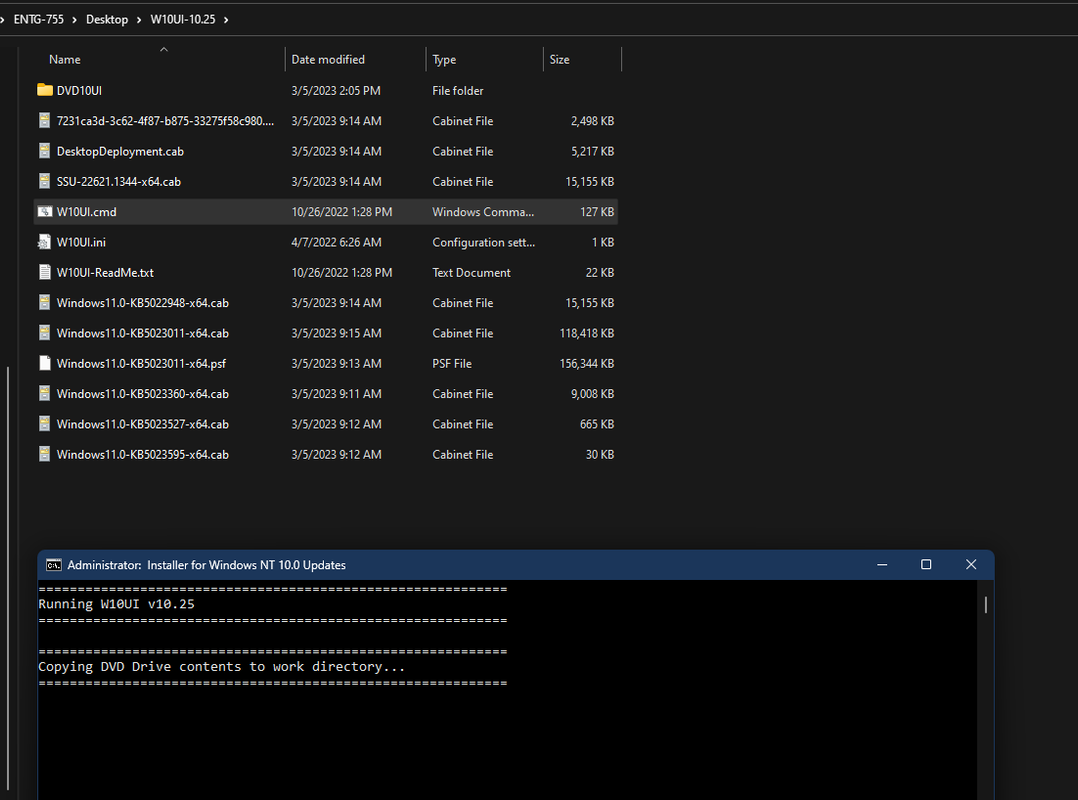Click the Installer window title text

206,565
